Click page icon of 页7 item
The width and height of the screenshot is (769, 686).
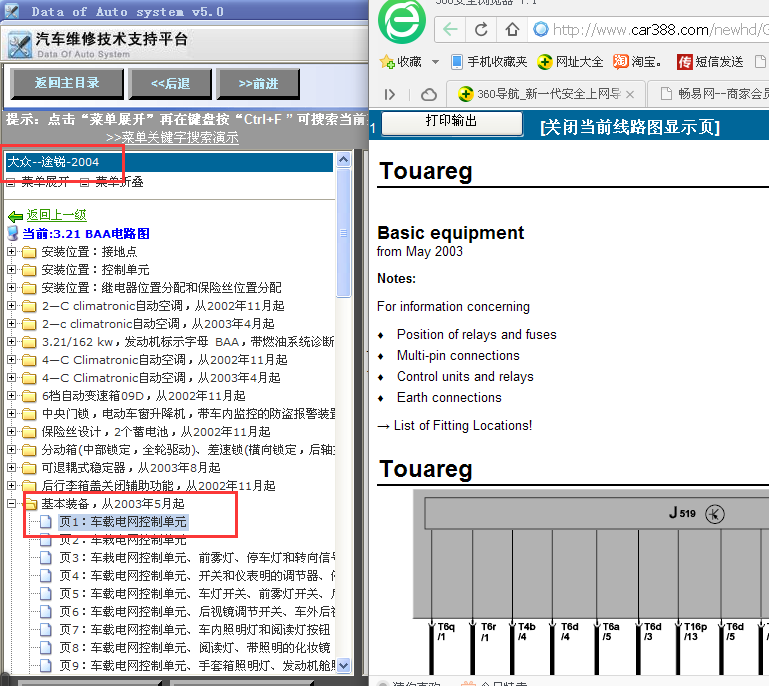point(46,630)
